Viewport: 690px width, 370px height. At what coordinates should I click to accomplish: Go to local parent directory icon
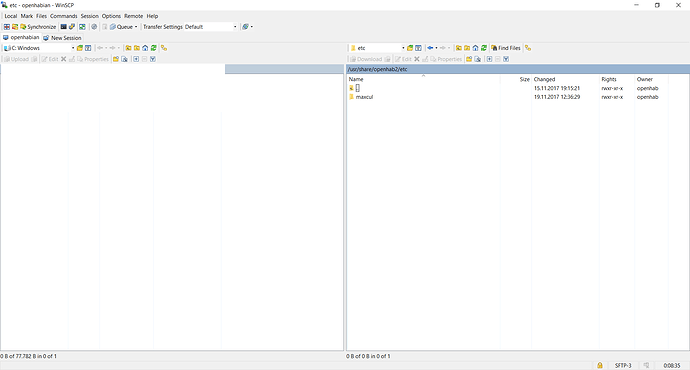(x=128, y=48)
